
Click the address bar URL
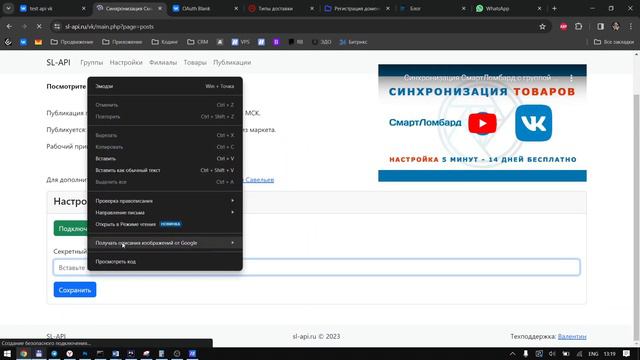[x=109, y=27]
